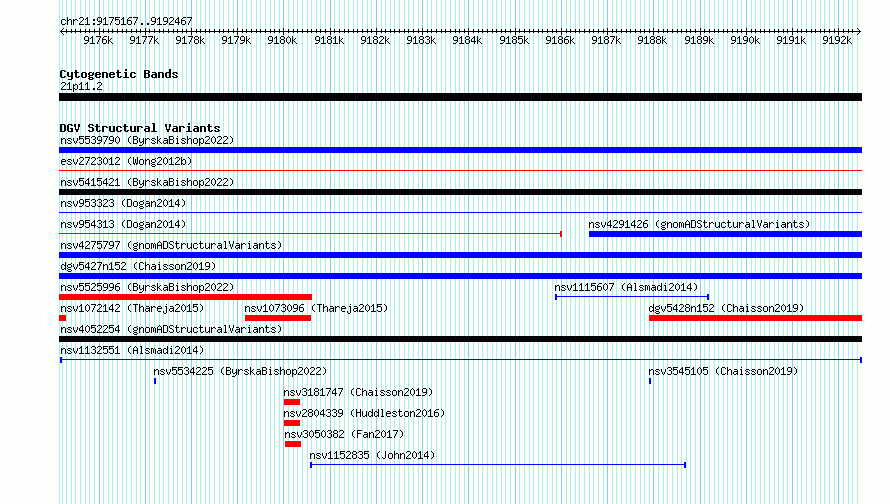Screen dimensions: 890x504
Task: Open nsv3050382 (Fan2017) label
Action: point(344,434)
